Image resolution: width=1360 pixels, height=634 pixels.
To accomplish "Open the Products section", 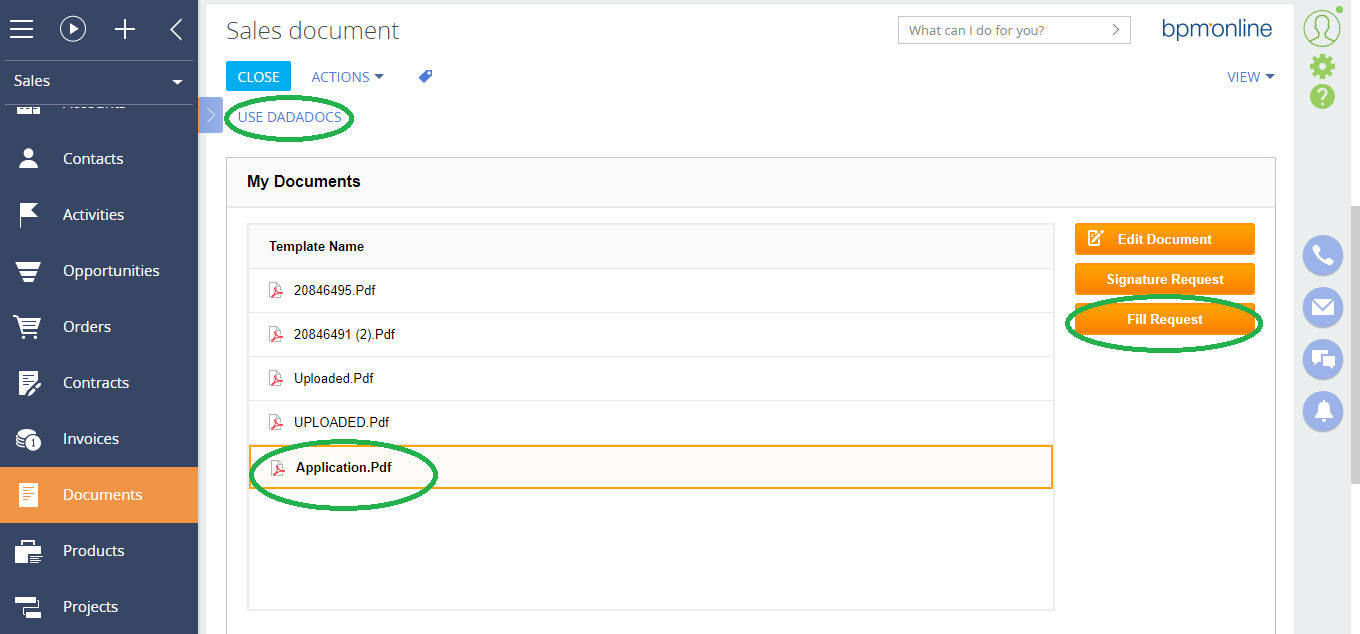I will [x=99, y=551].
